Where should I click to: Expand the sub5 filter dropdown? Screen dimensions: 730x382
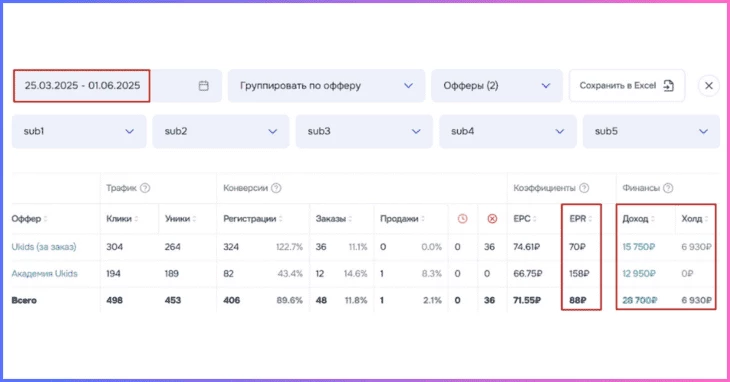(x=651, y=131)
